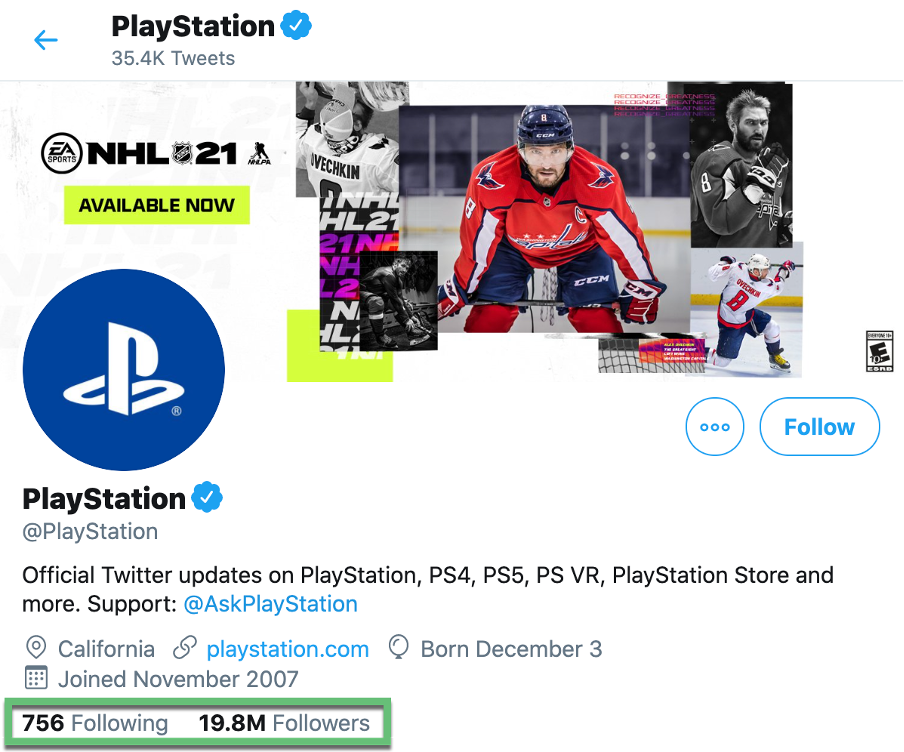
Task: Click the @PlayStation handle text
Action: click(x=89, y=531)
